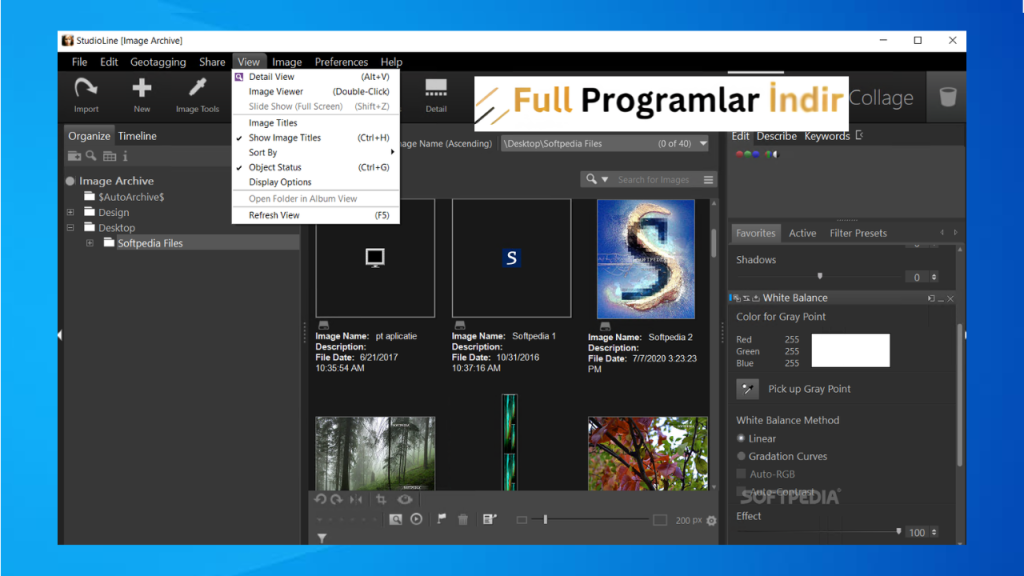This screenshot has width=1024, height=576.
Task: Select the $AutoArchive$ folder
Action: (x=131, y=197)
